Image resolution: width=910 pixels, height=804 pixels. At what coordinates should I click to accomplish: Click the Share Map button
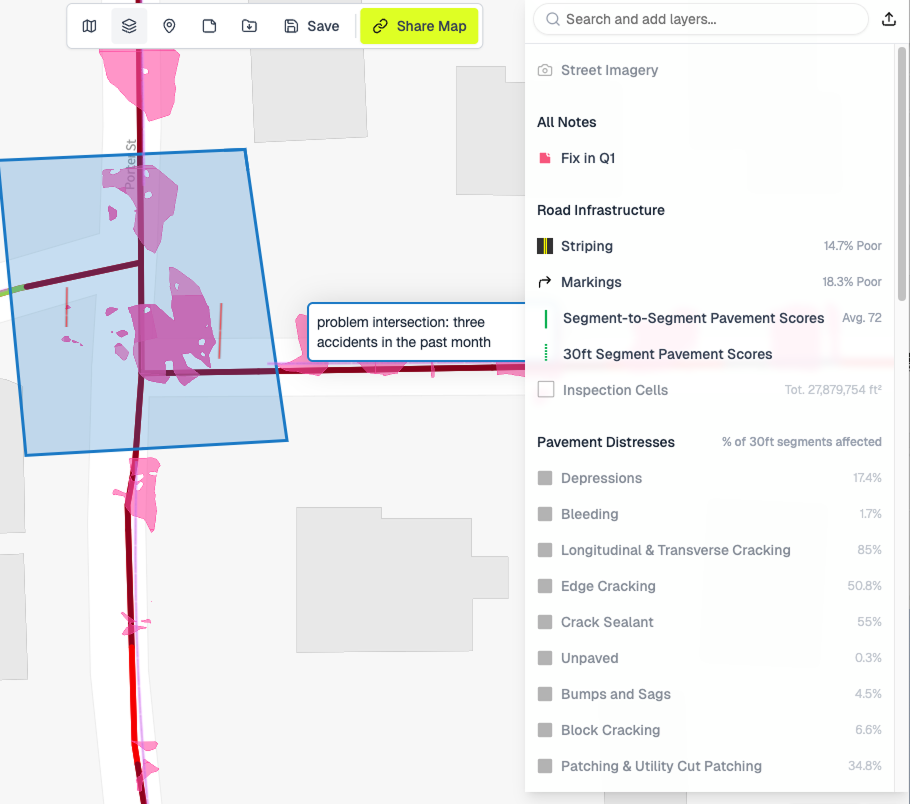pos(419,26)
